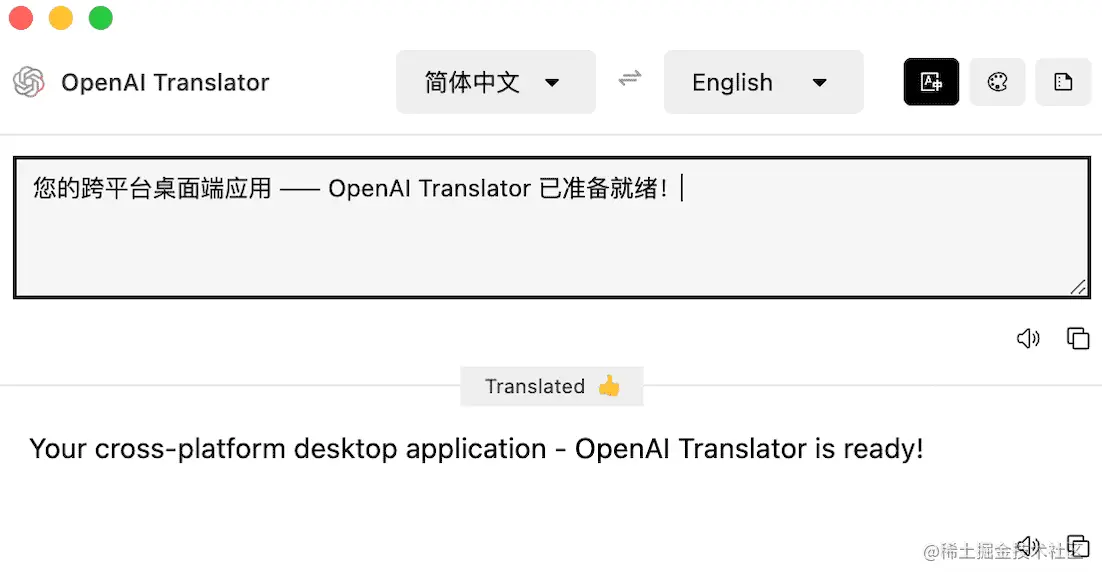This screenshot has height=580, width=1102.
Task: Copy the translated text
Action: pos(1078,546)
